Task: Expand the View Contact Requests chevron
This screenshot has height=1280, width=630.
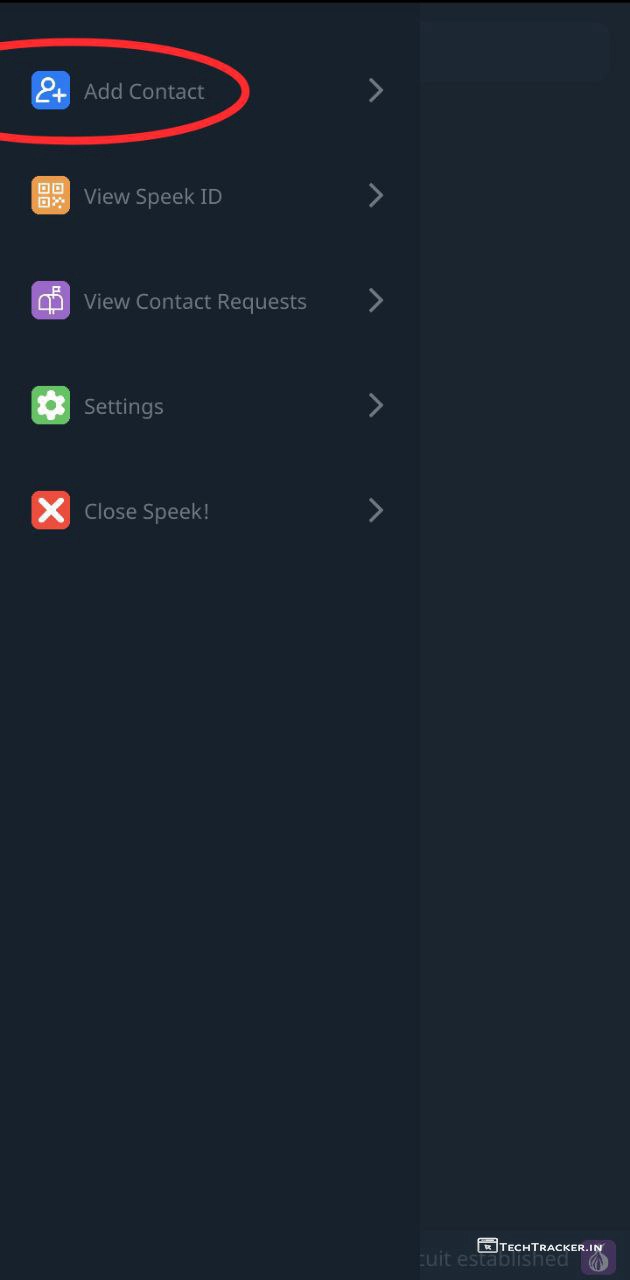Action: pyautogui.click(x=376, y=301)
